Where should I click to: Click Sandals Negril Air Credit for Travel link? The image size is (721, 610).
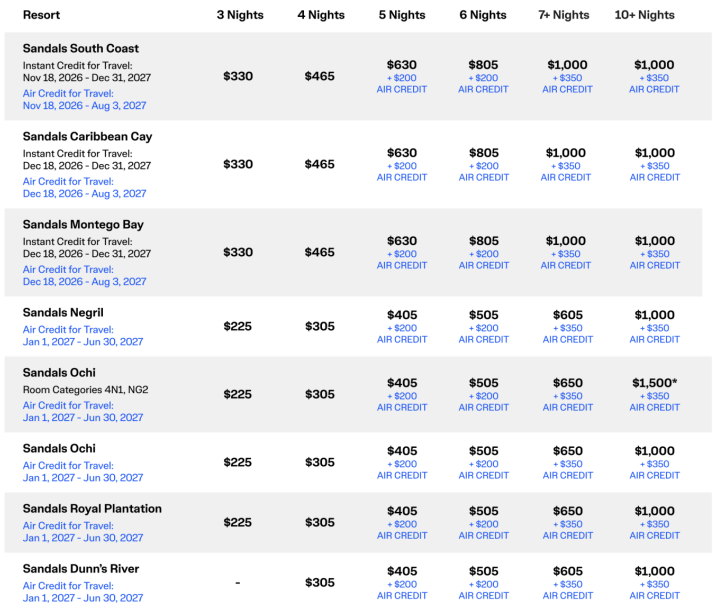point(69,330)
